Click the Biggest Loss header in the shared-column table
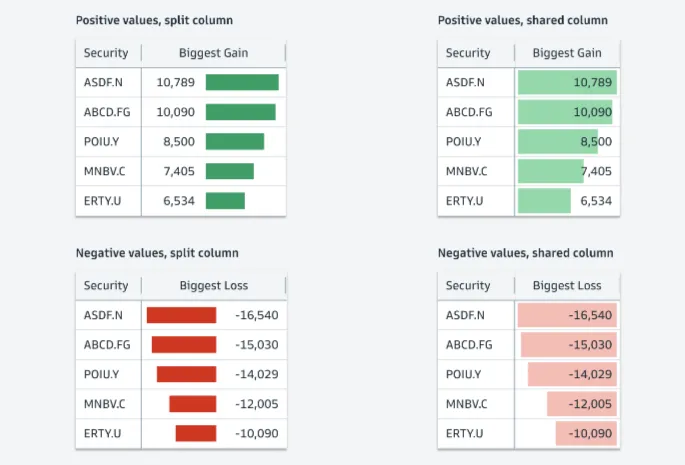 point(567,286)
